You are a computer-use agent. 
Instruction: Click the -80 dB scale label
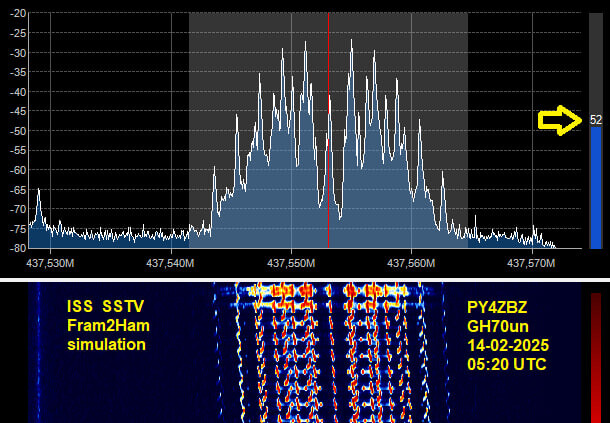[x=18, y=248]
